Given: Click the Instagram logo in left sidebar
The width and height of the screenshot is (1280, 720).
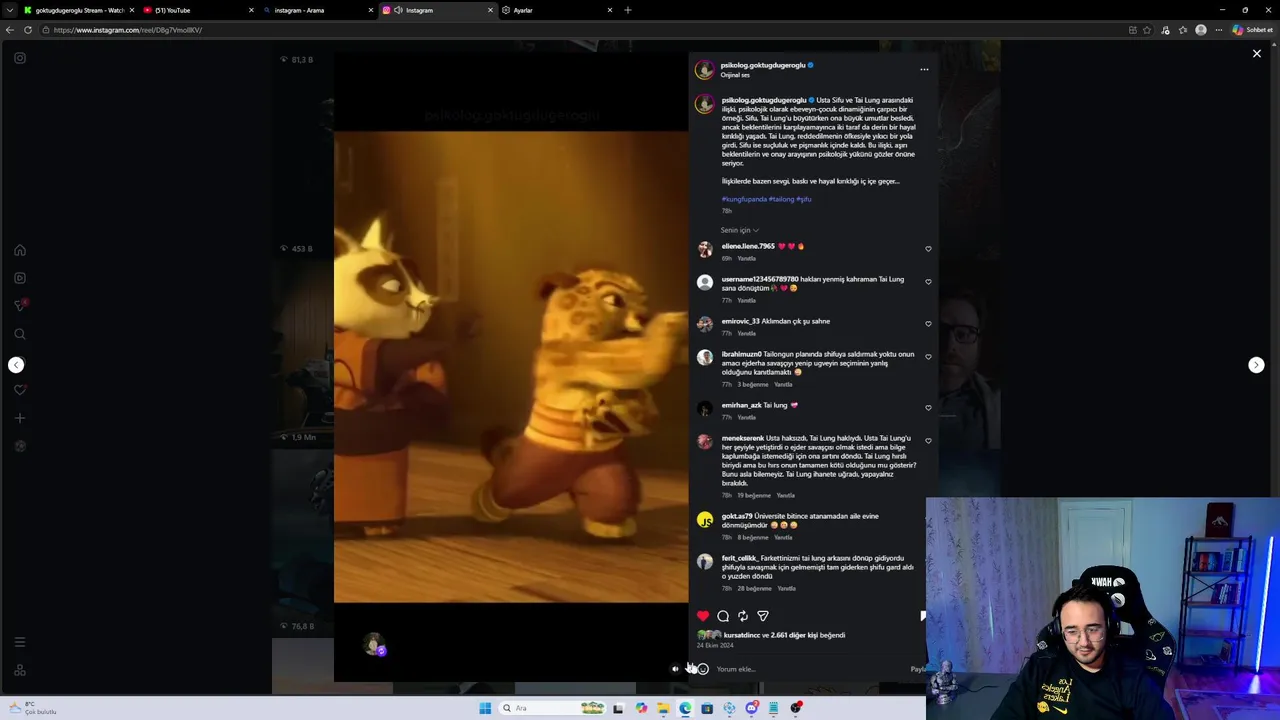Looking at the screenshot, I should tap(20, 58).
